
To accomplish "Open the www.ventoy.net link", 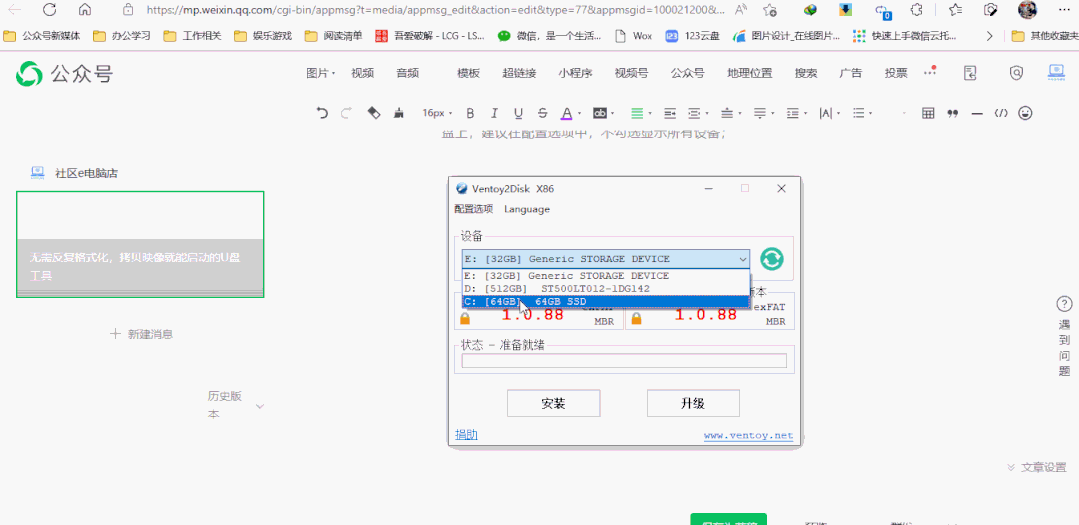I will [x=748, y=436].
